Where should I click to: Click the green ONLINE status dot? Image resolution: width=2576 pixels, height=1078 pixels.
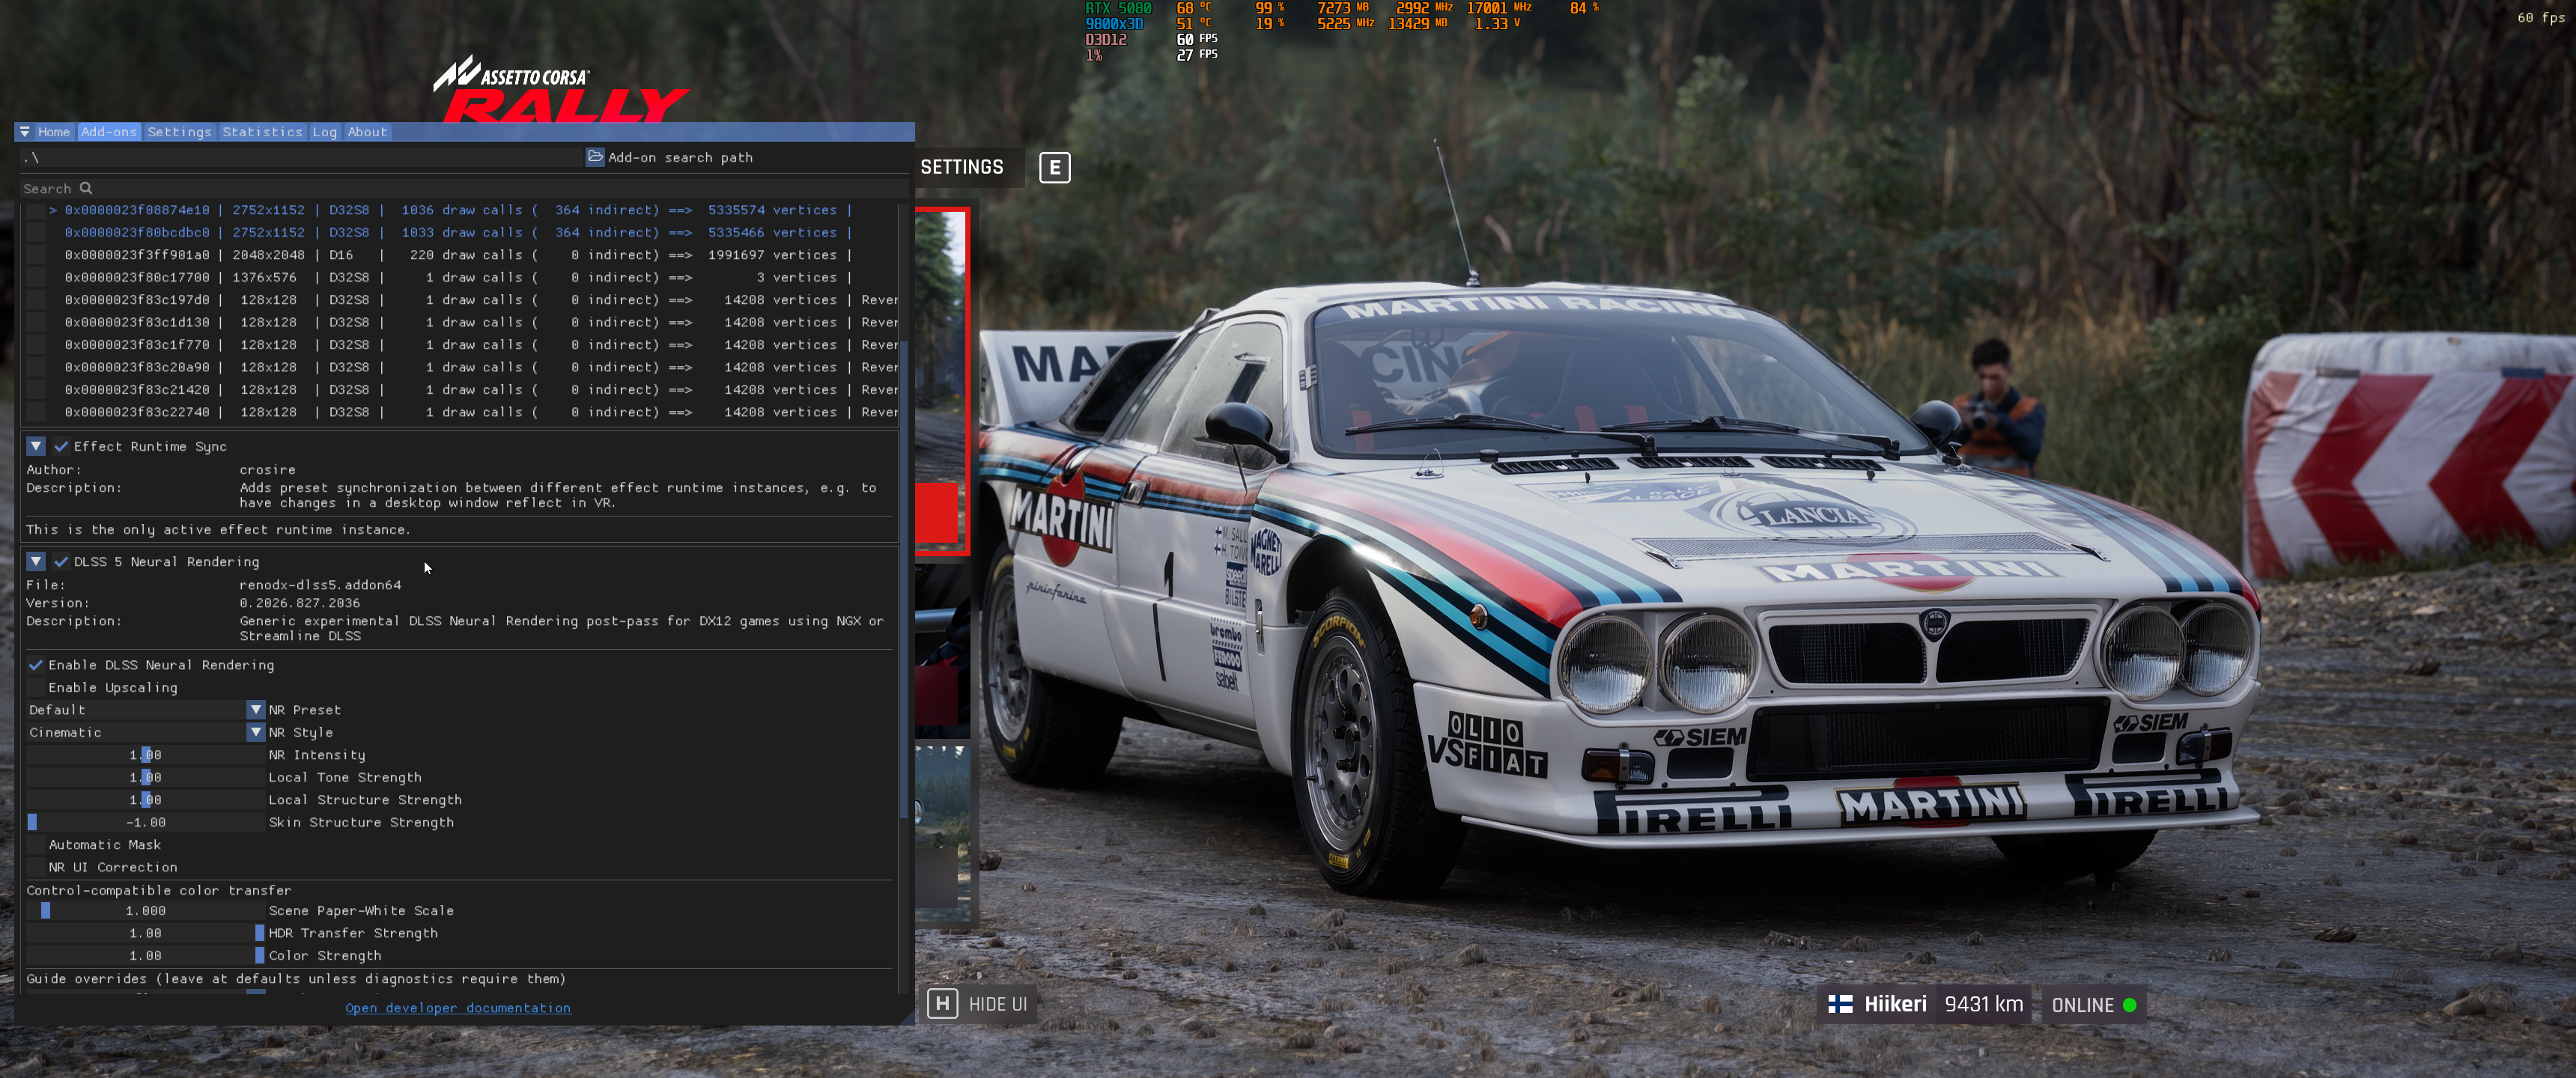pos(2129,1005)
